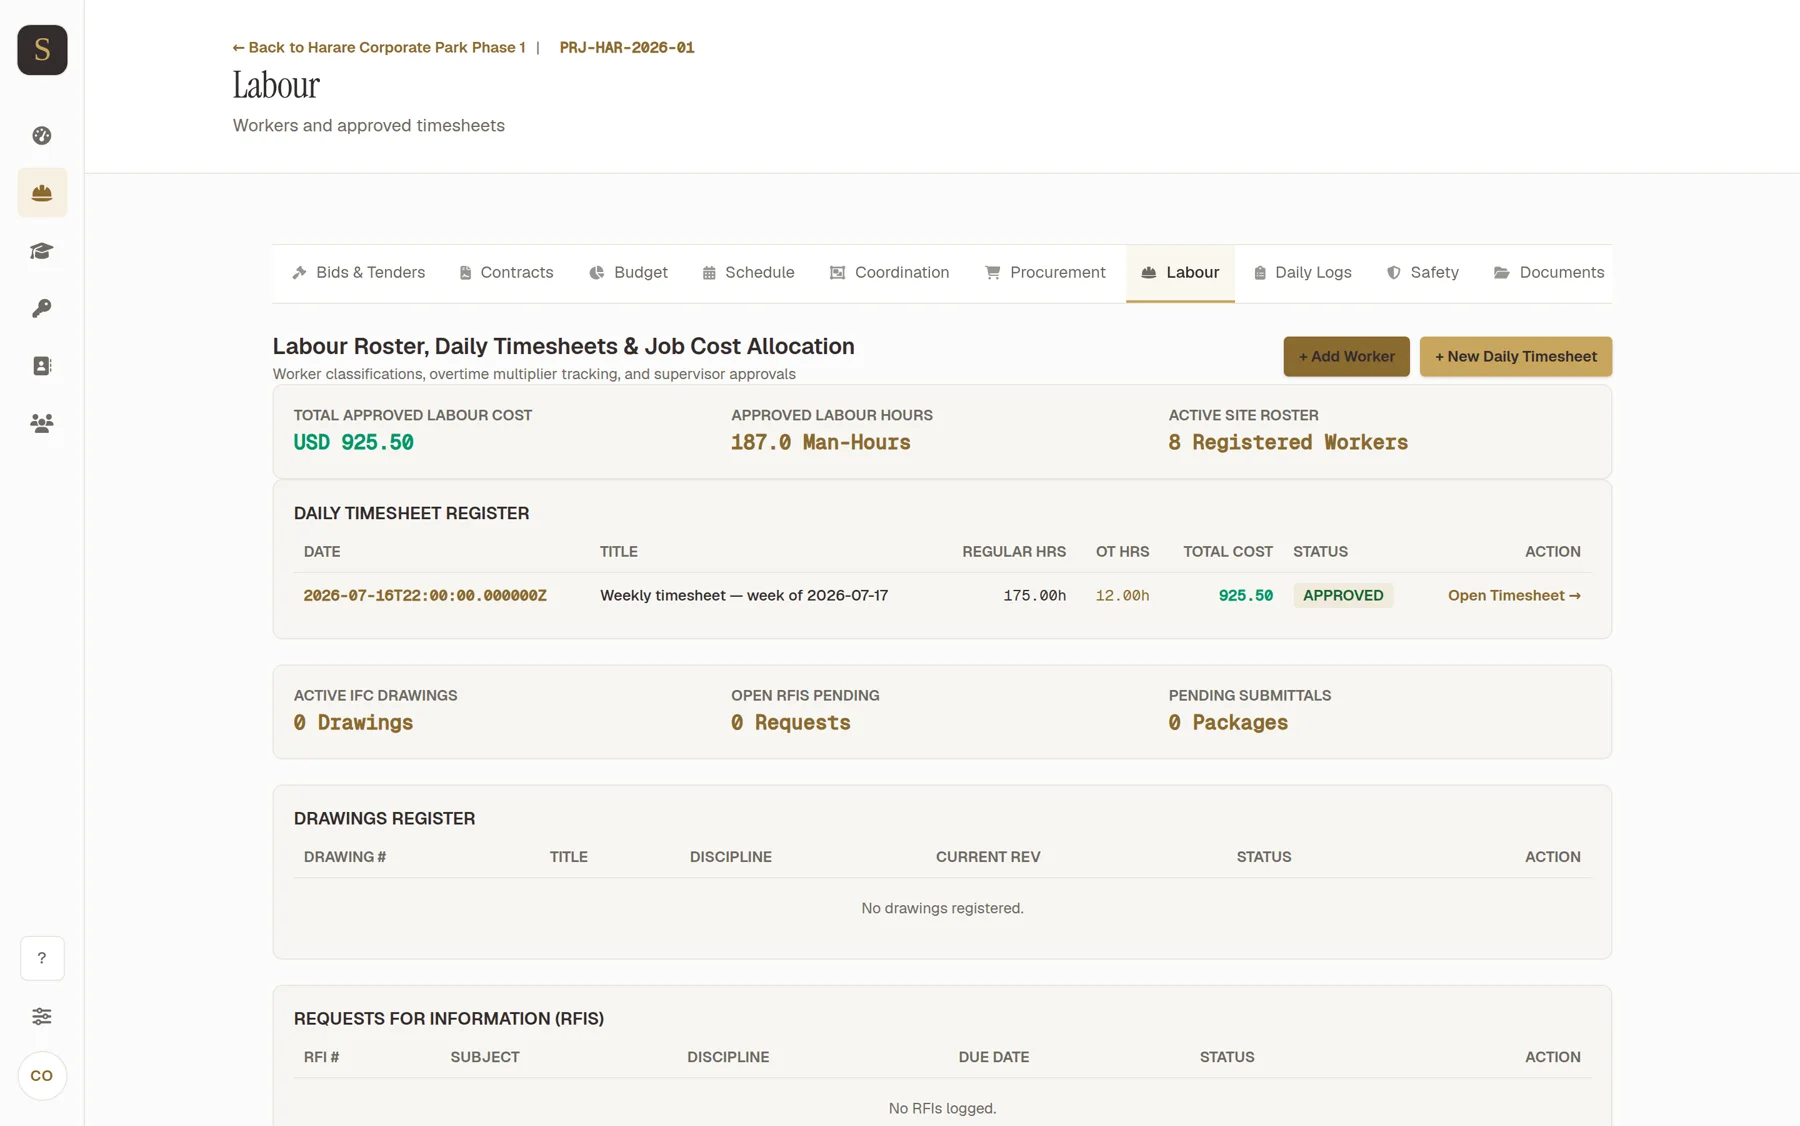Click New Daily Timesheet button

(x=1515, y=357)
